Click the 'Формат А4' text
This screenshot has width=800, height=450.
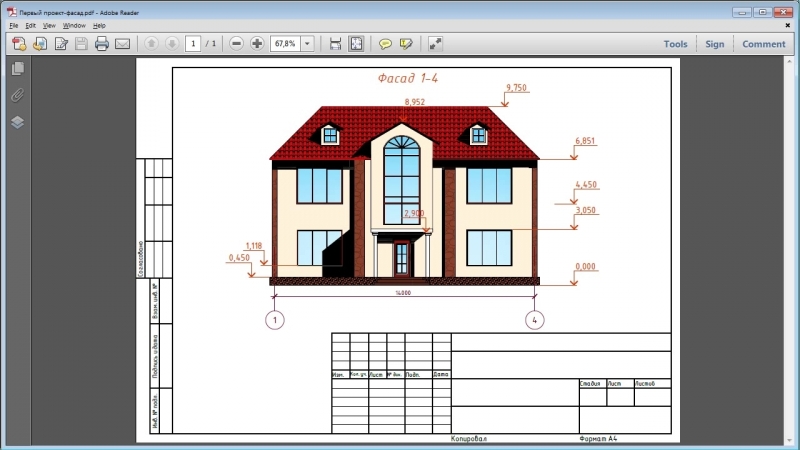click(598, 438)
